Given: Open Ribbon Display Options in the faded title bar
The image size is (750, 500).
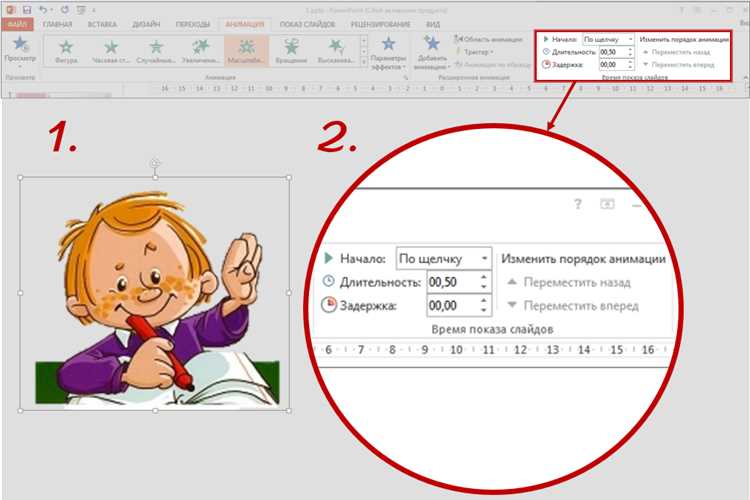Looking at the screenshot, I should tap(698, 10).
